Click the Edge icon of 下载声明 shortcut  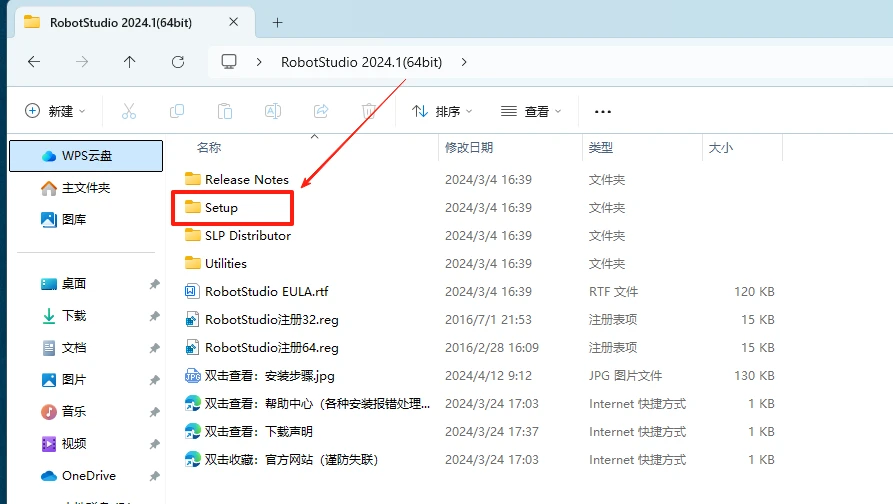tap(192, 431)
